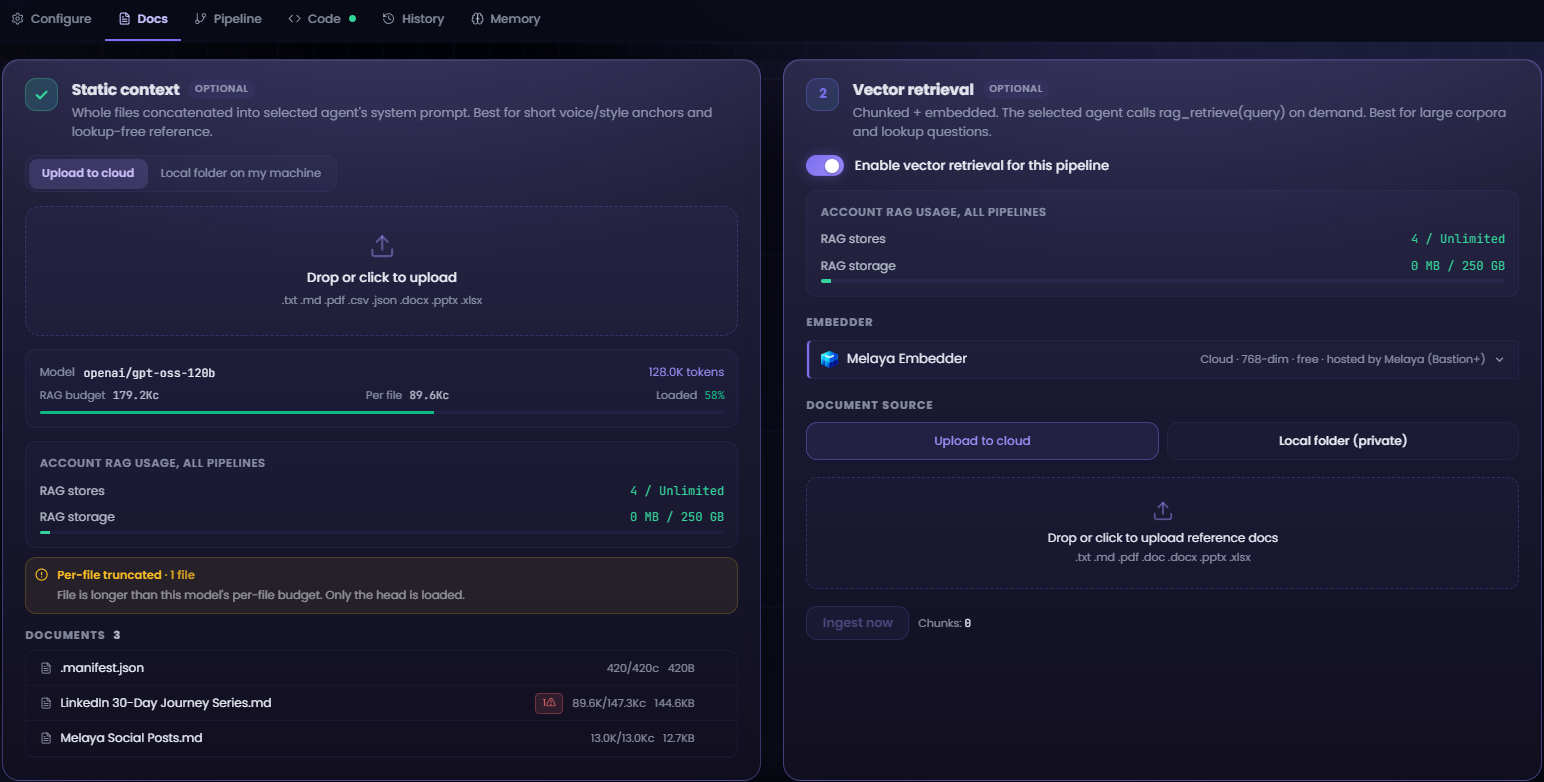Select Local folder on my machine option

coord(241,173)
